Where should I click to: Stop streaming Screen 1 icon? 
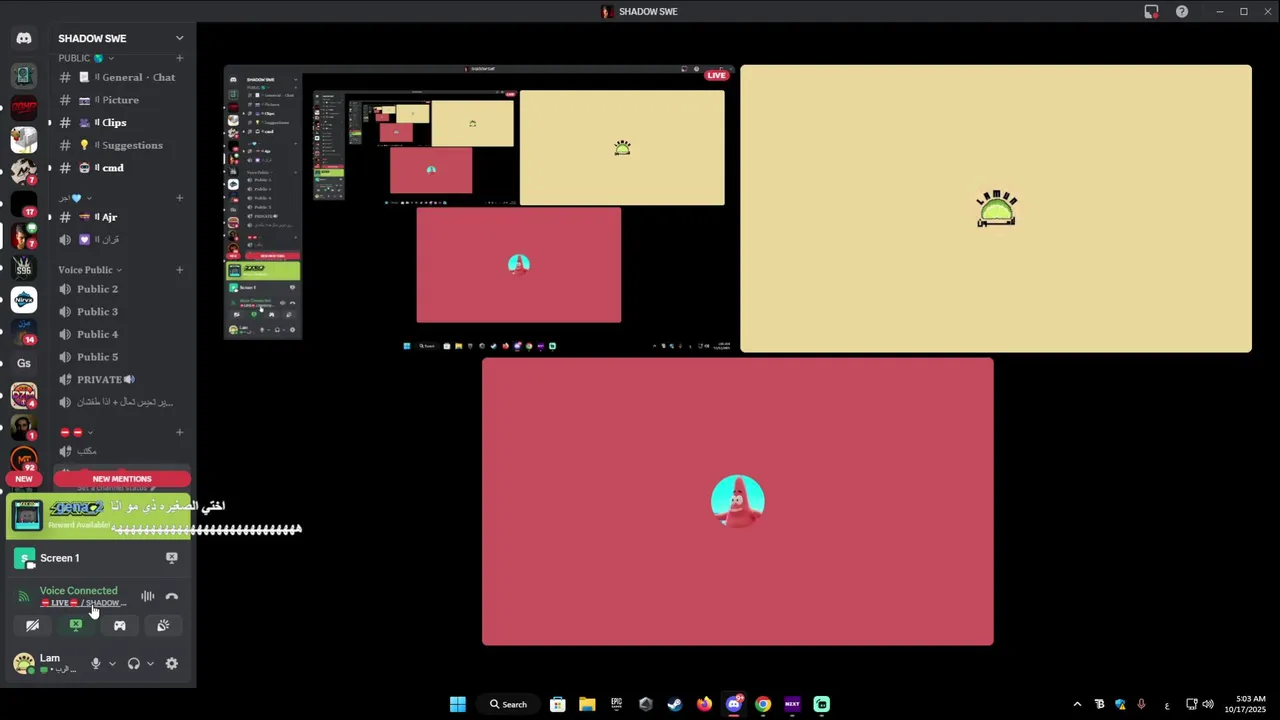tap(172, 558)
